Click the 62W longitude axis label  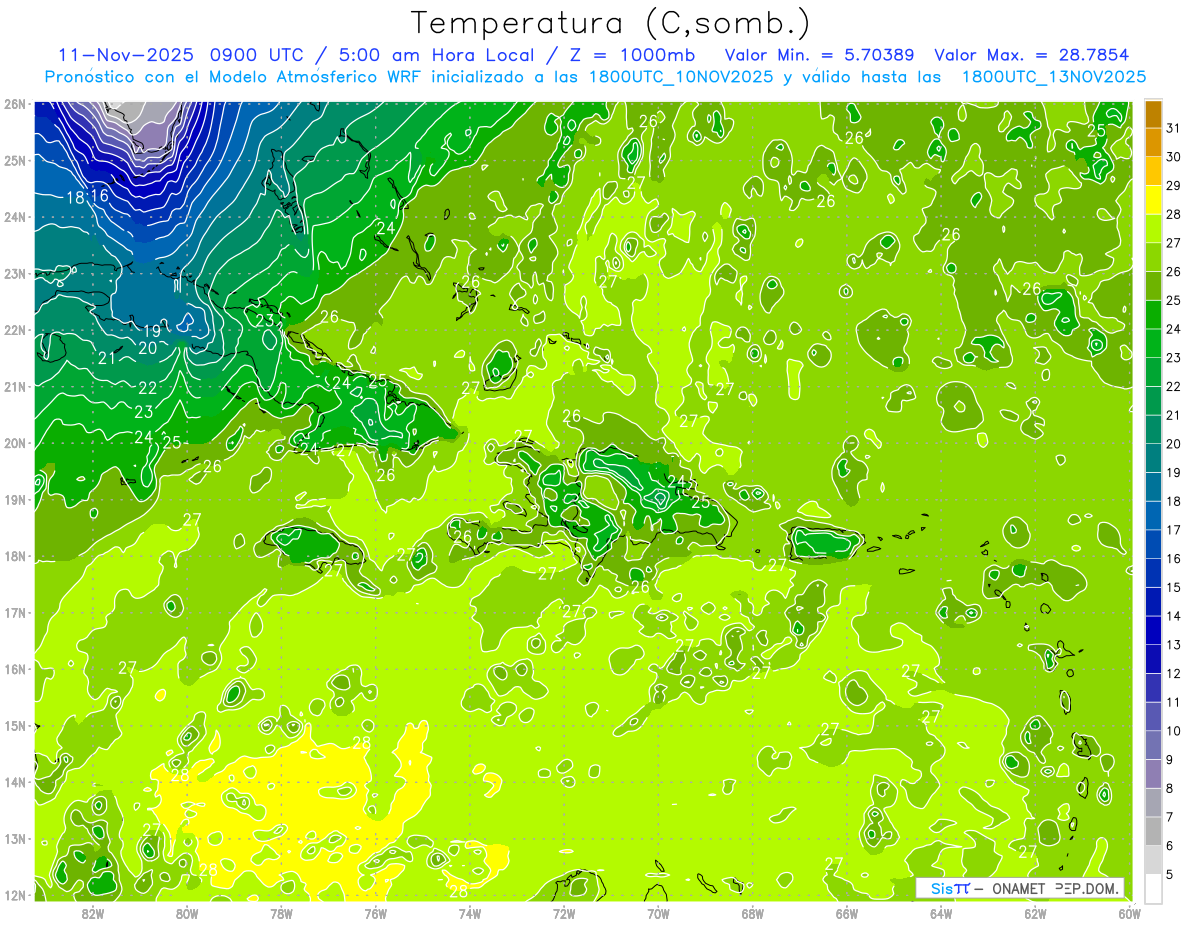[1035, 913]
